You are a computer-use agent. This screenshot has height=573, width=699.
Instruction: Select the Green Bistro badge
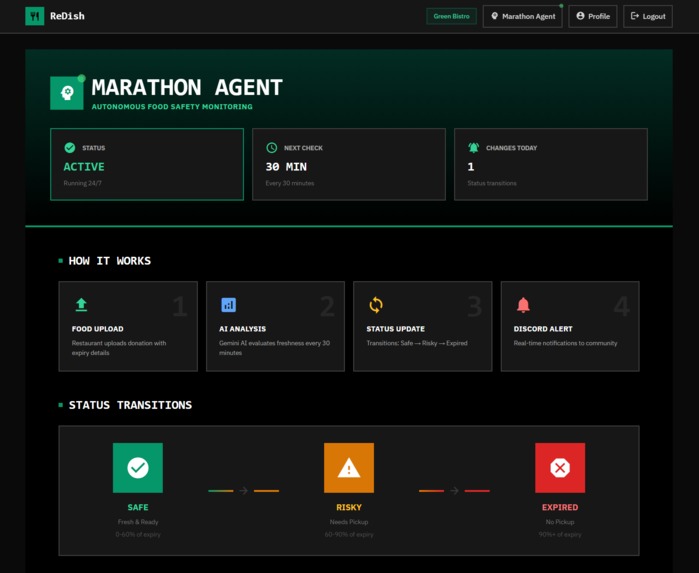451,16
